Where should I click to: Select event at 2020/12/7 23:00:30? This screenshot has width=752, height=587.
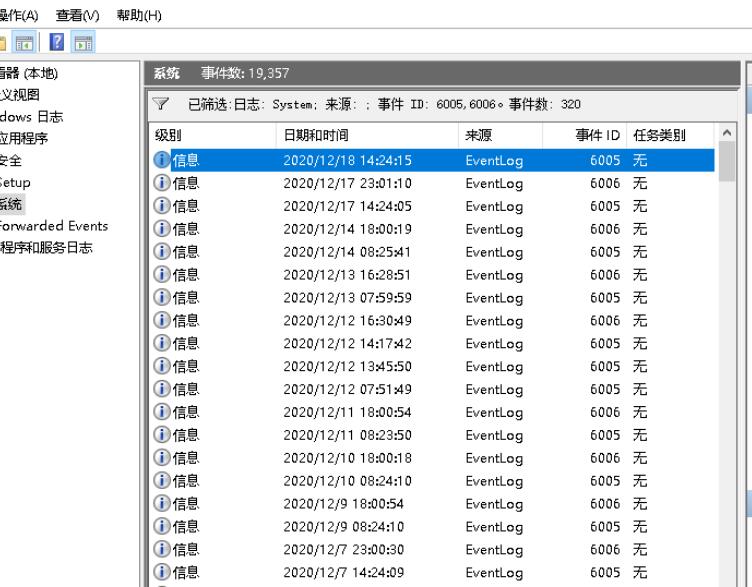[x=432, y=550]
